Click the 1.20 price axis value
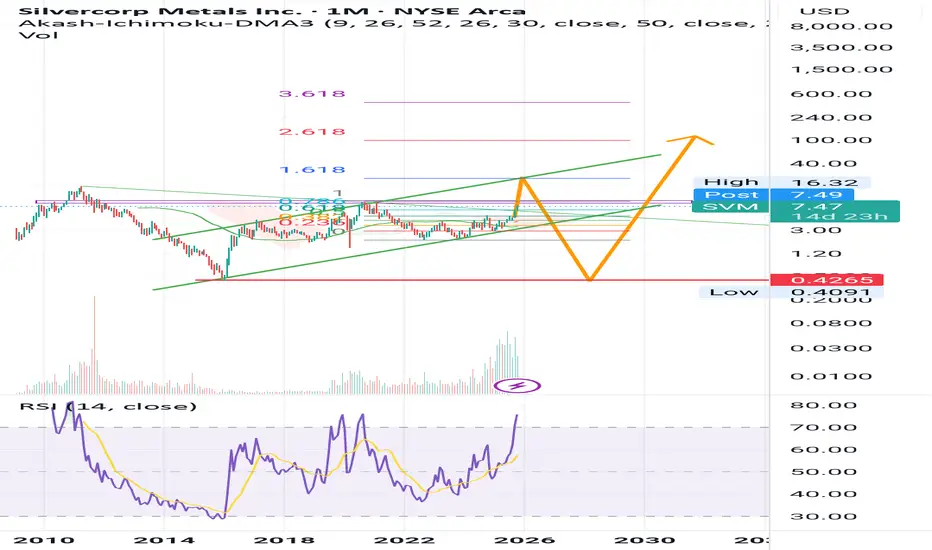Image resolution: width=932 pixels, height=550 pixels. coord(816,254)
